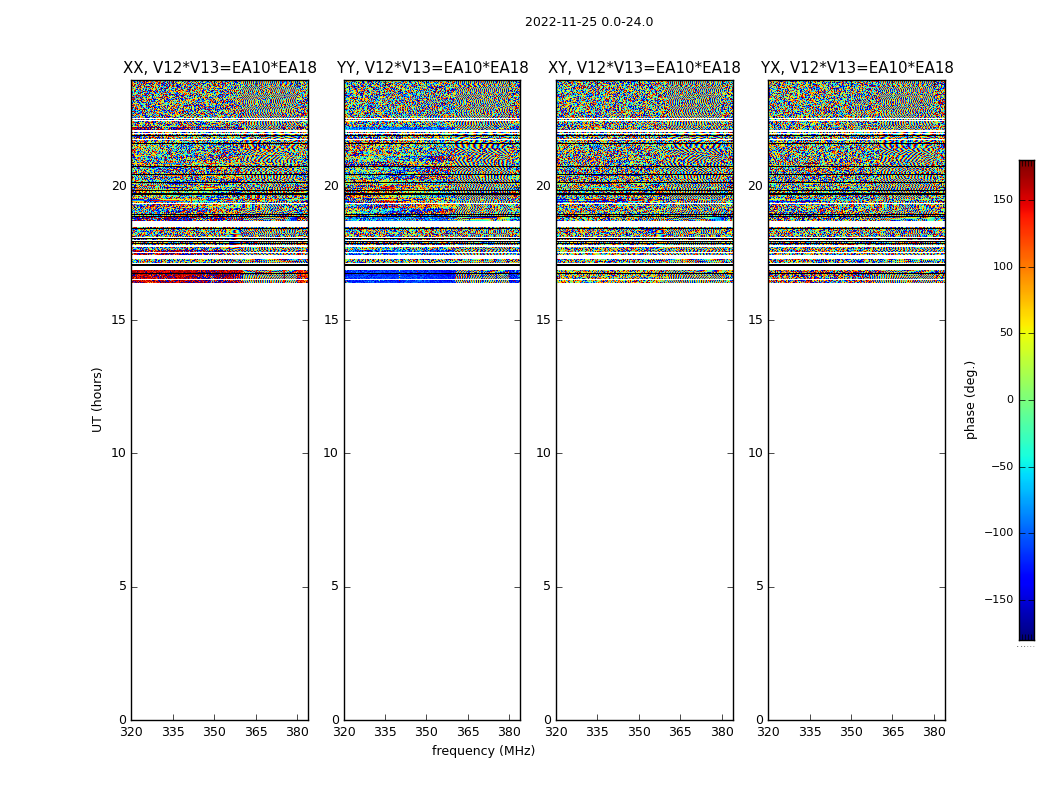1050x800 pixels.
Task: Click the YY plot waterfall image area
Action: 433,400
